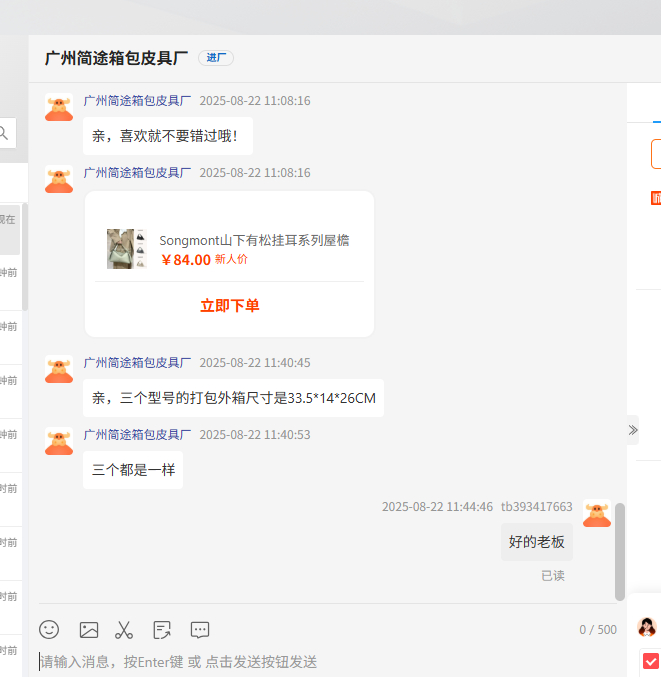Click the 好的老板 sent message bubble

click(537, 542)
